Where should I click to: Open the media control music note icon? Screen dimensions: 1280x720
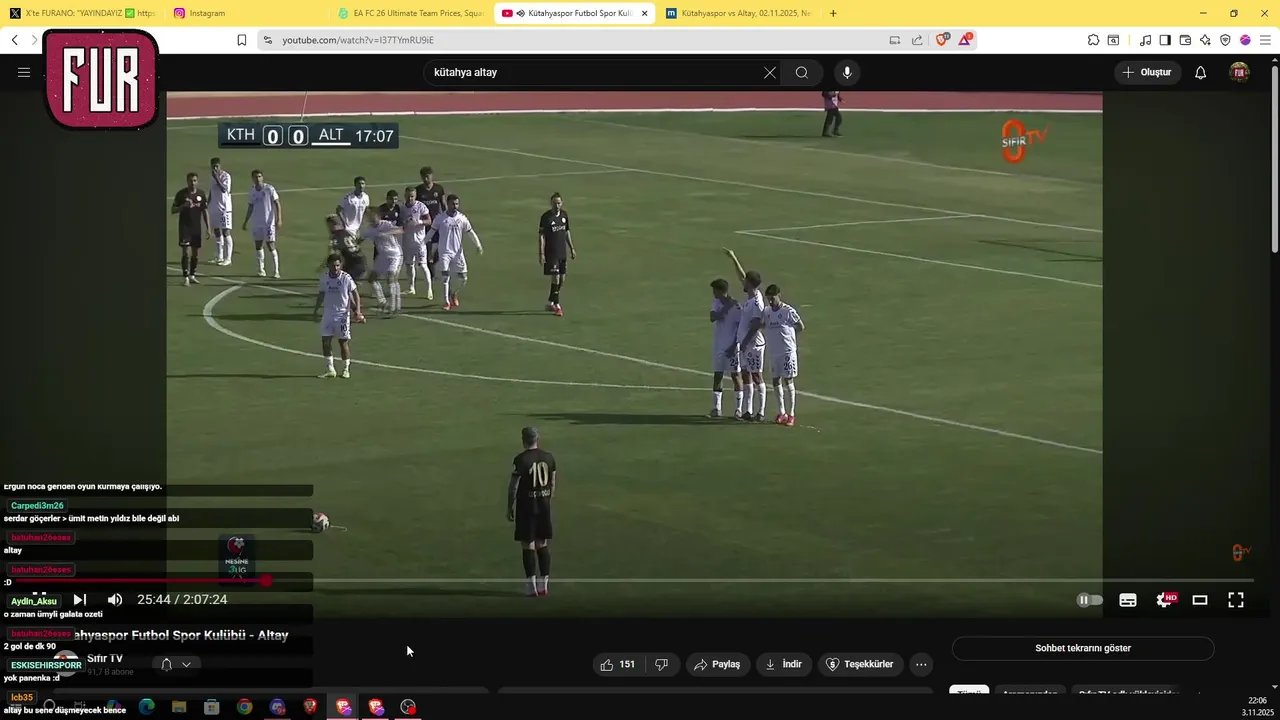pyautogui.click(x=1145, y=40)
